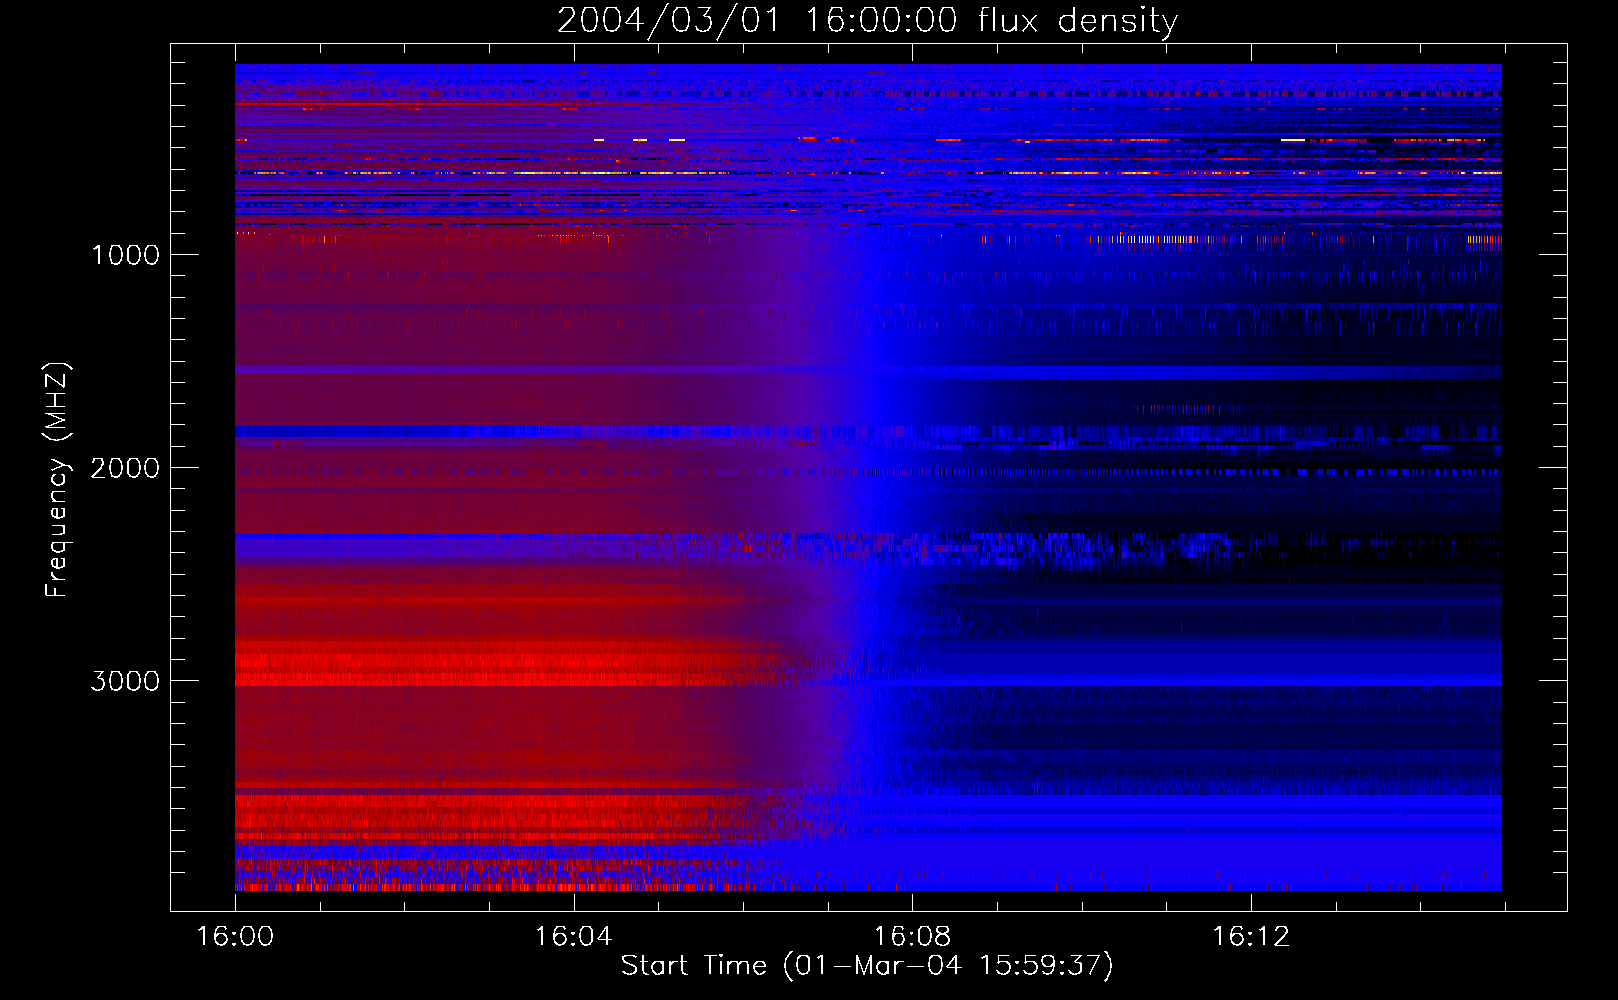Click the 1000 frequency tick label

(125, 255)
